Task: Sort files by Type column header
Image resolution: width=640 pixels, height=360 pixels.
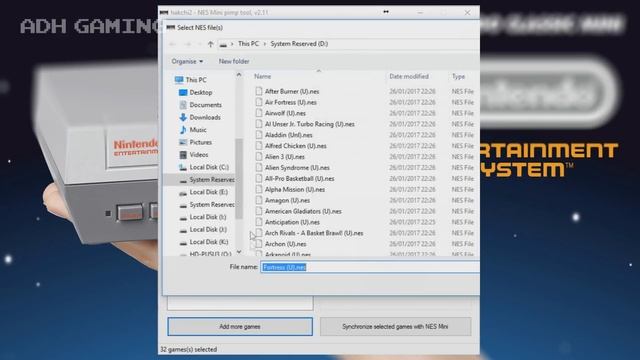Action: click(458, 76)
